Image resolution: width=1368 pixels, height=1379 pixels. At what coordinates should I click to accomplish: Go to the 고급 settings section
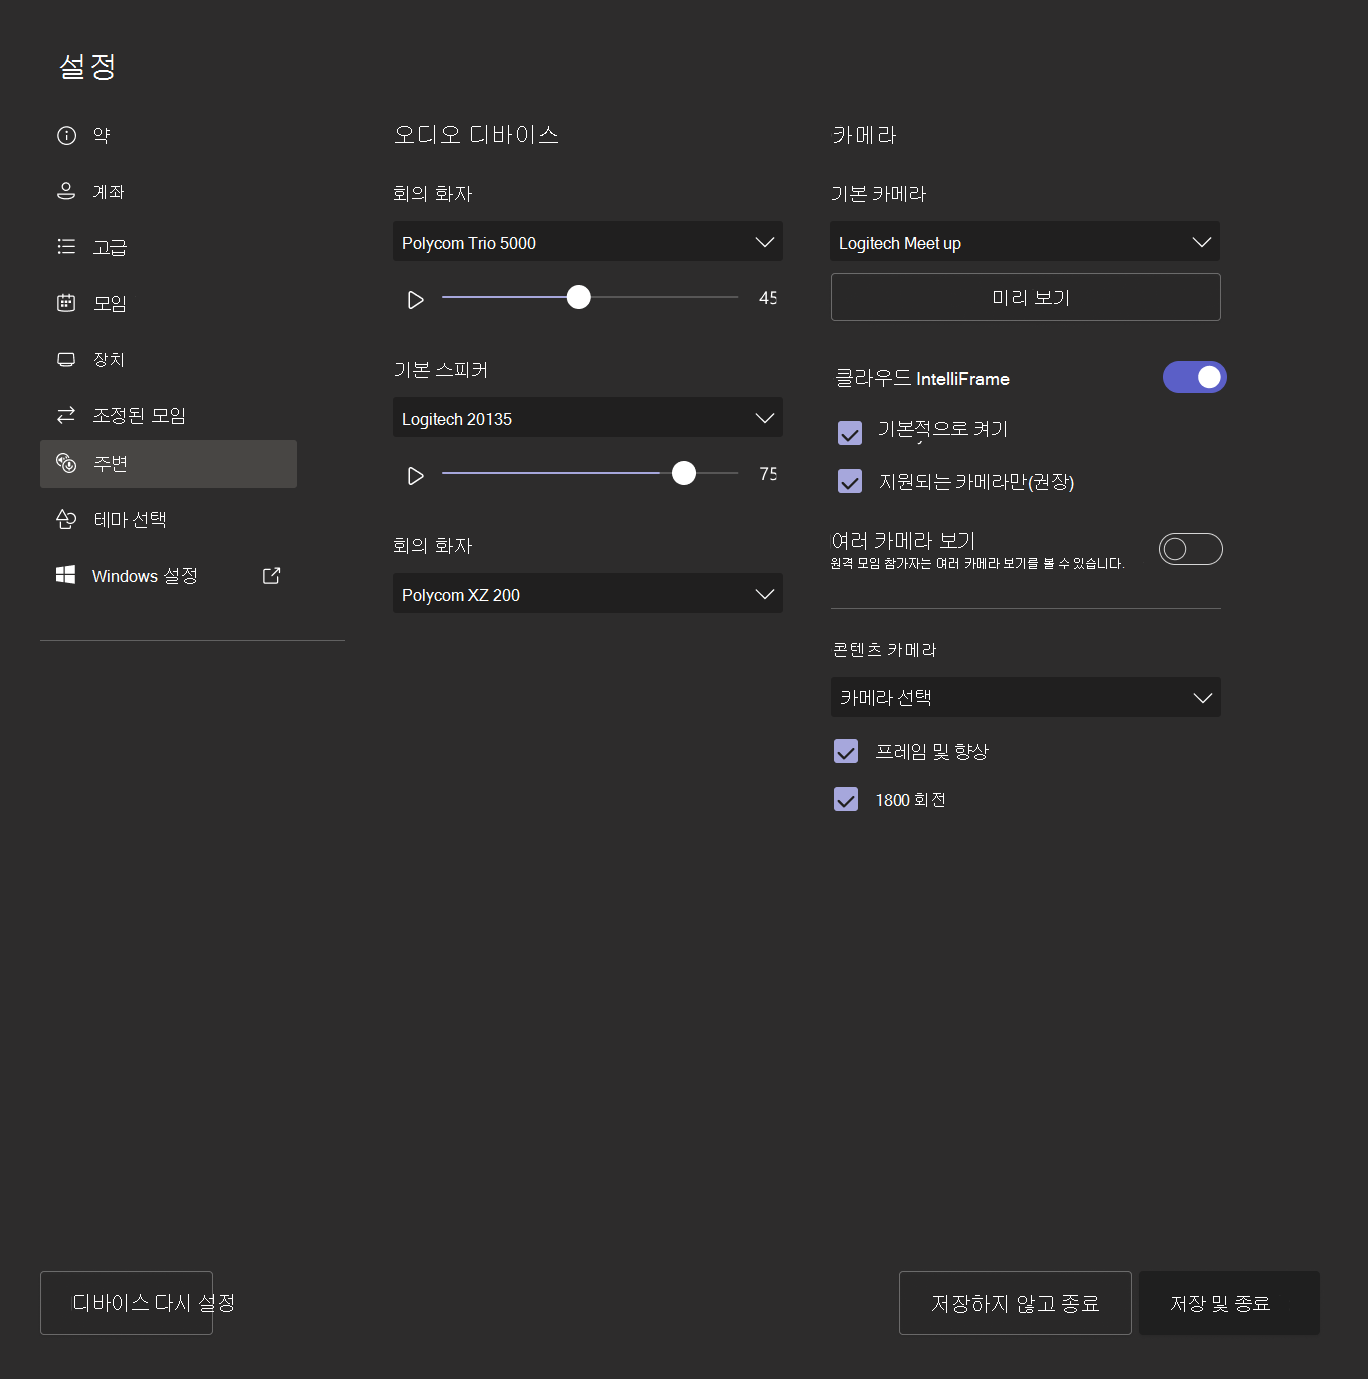[168, 247]
